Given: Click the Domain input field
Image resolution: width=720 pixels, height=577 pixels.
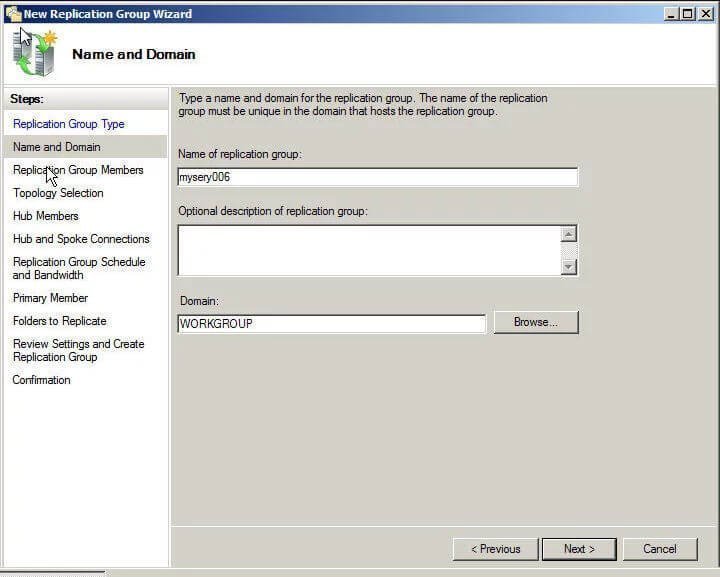Looking at the screenshot, I should point(331,324).
